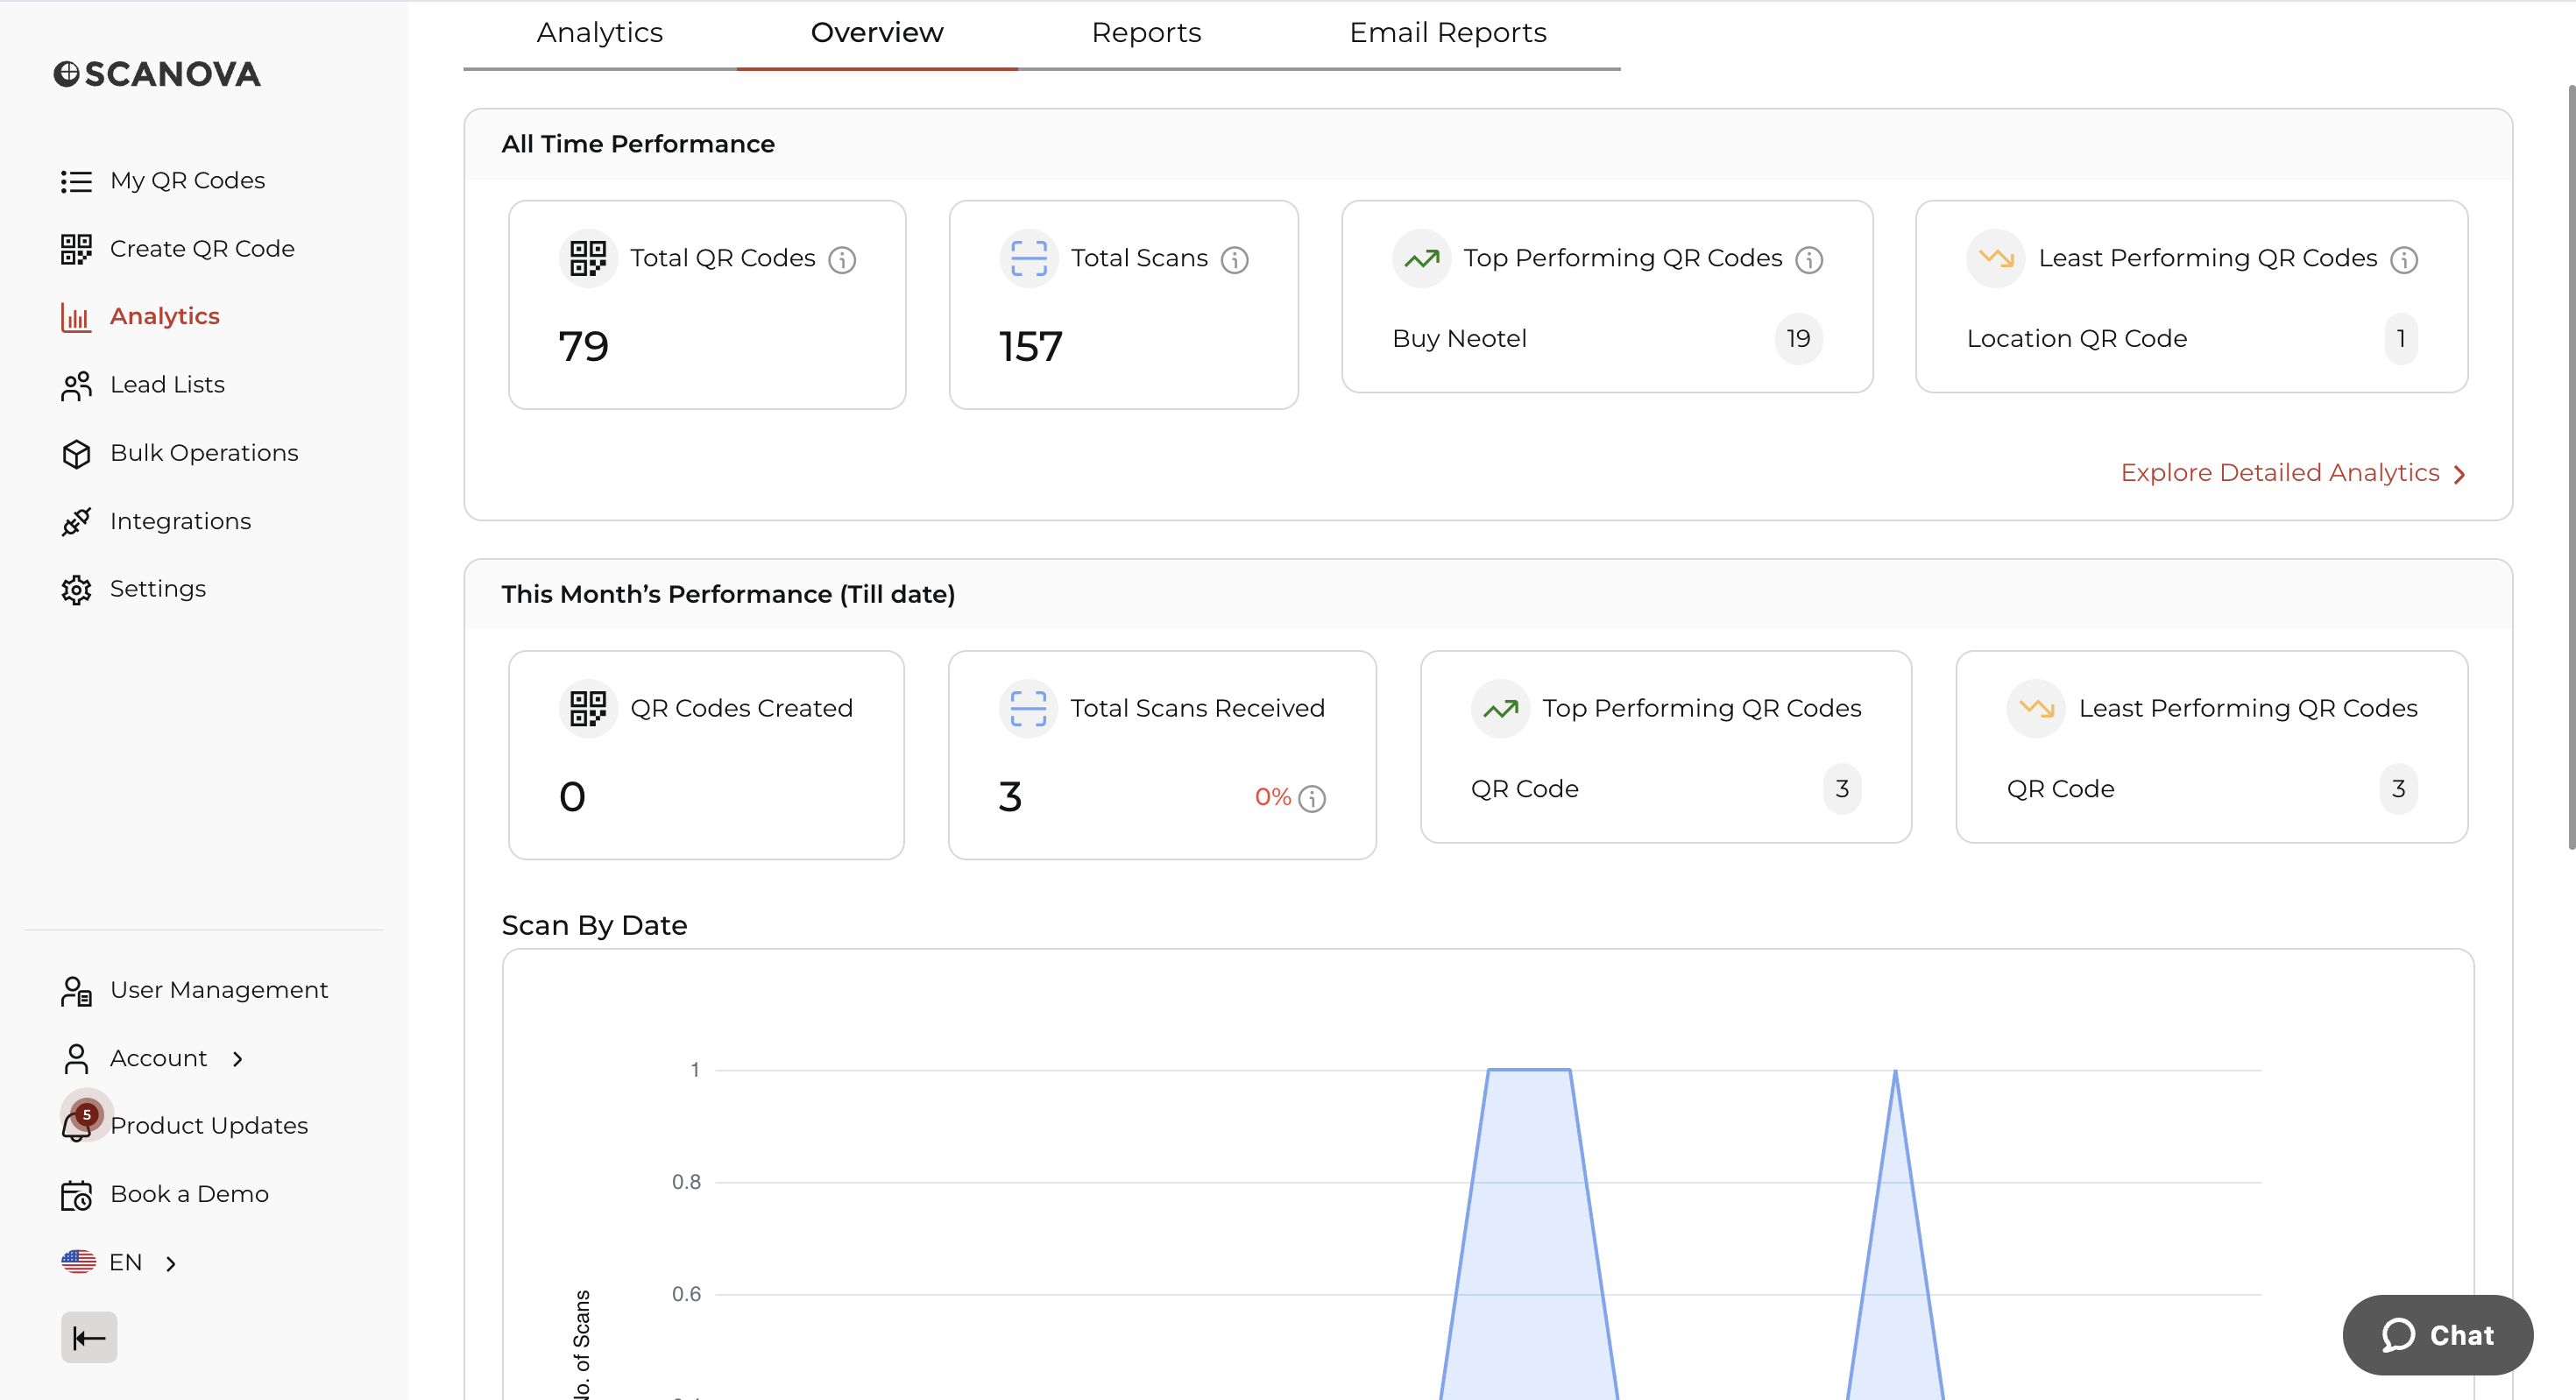Go to the Email Reports tab
Screen dimensions: 2576x1400
point(1448,33)
